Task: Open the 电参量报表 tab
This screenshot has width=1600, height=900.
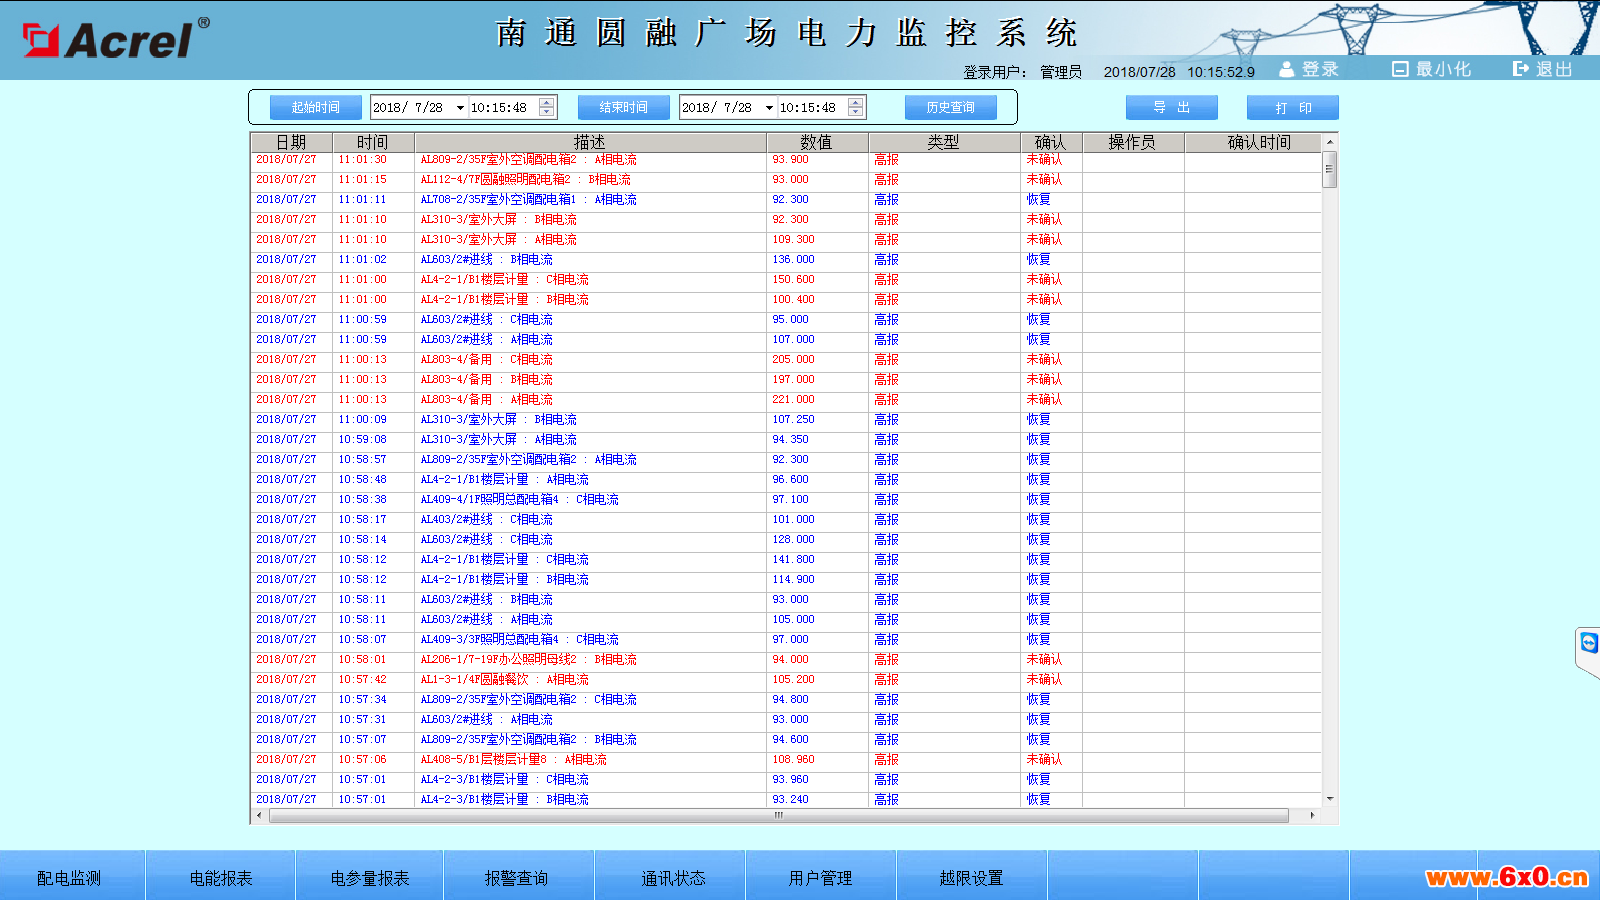Action: point(370,878)
